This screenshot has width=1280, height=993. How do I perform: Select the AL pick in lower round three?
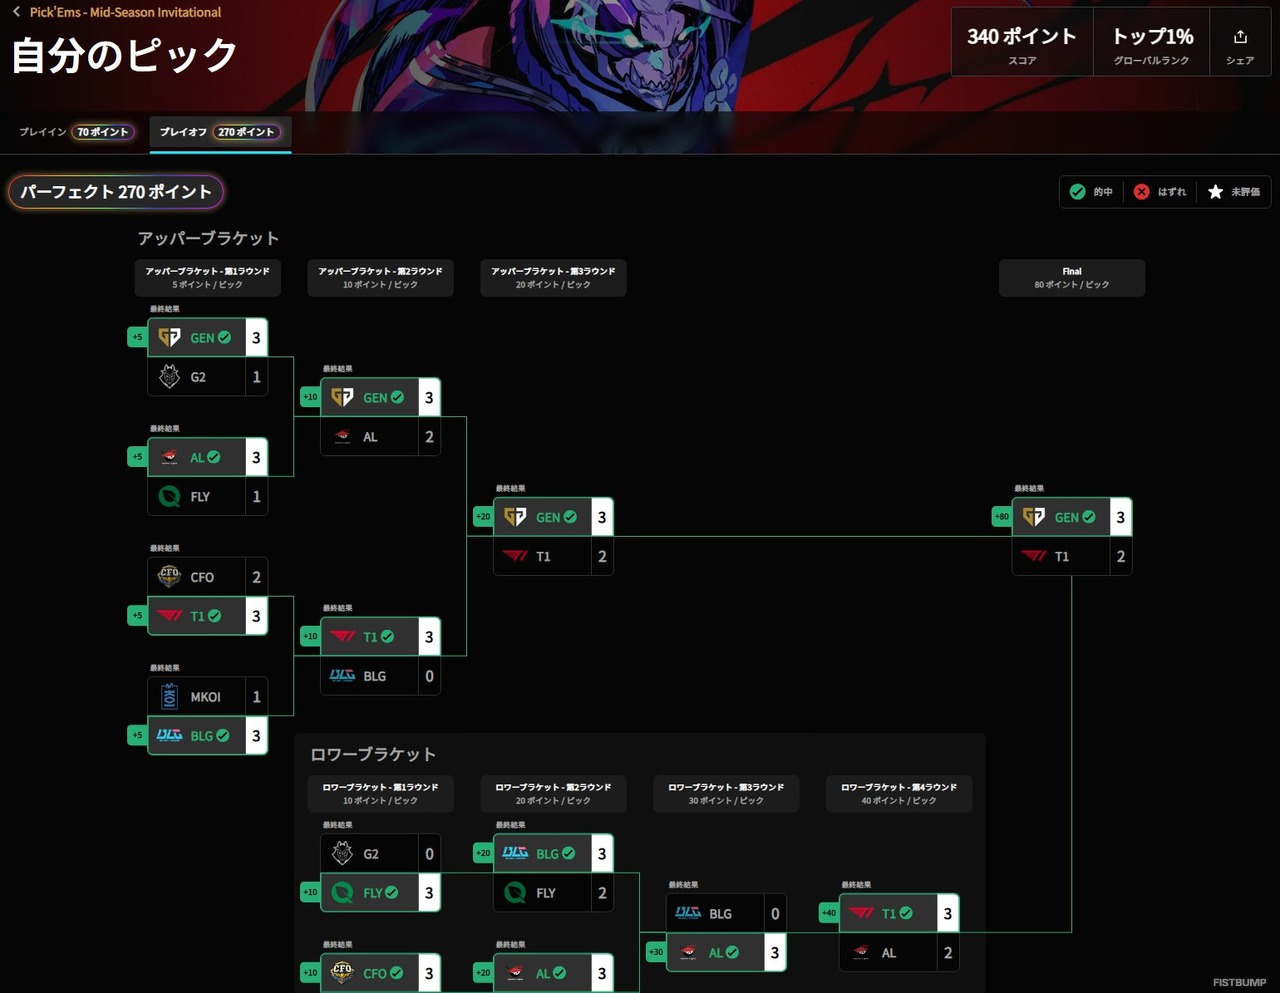click(x=725, y=952)
